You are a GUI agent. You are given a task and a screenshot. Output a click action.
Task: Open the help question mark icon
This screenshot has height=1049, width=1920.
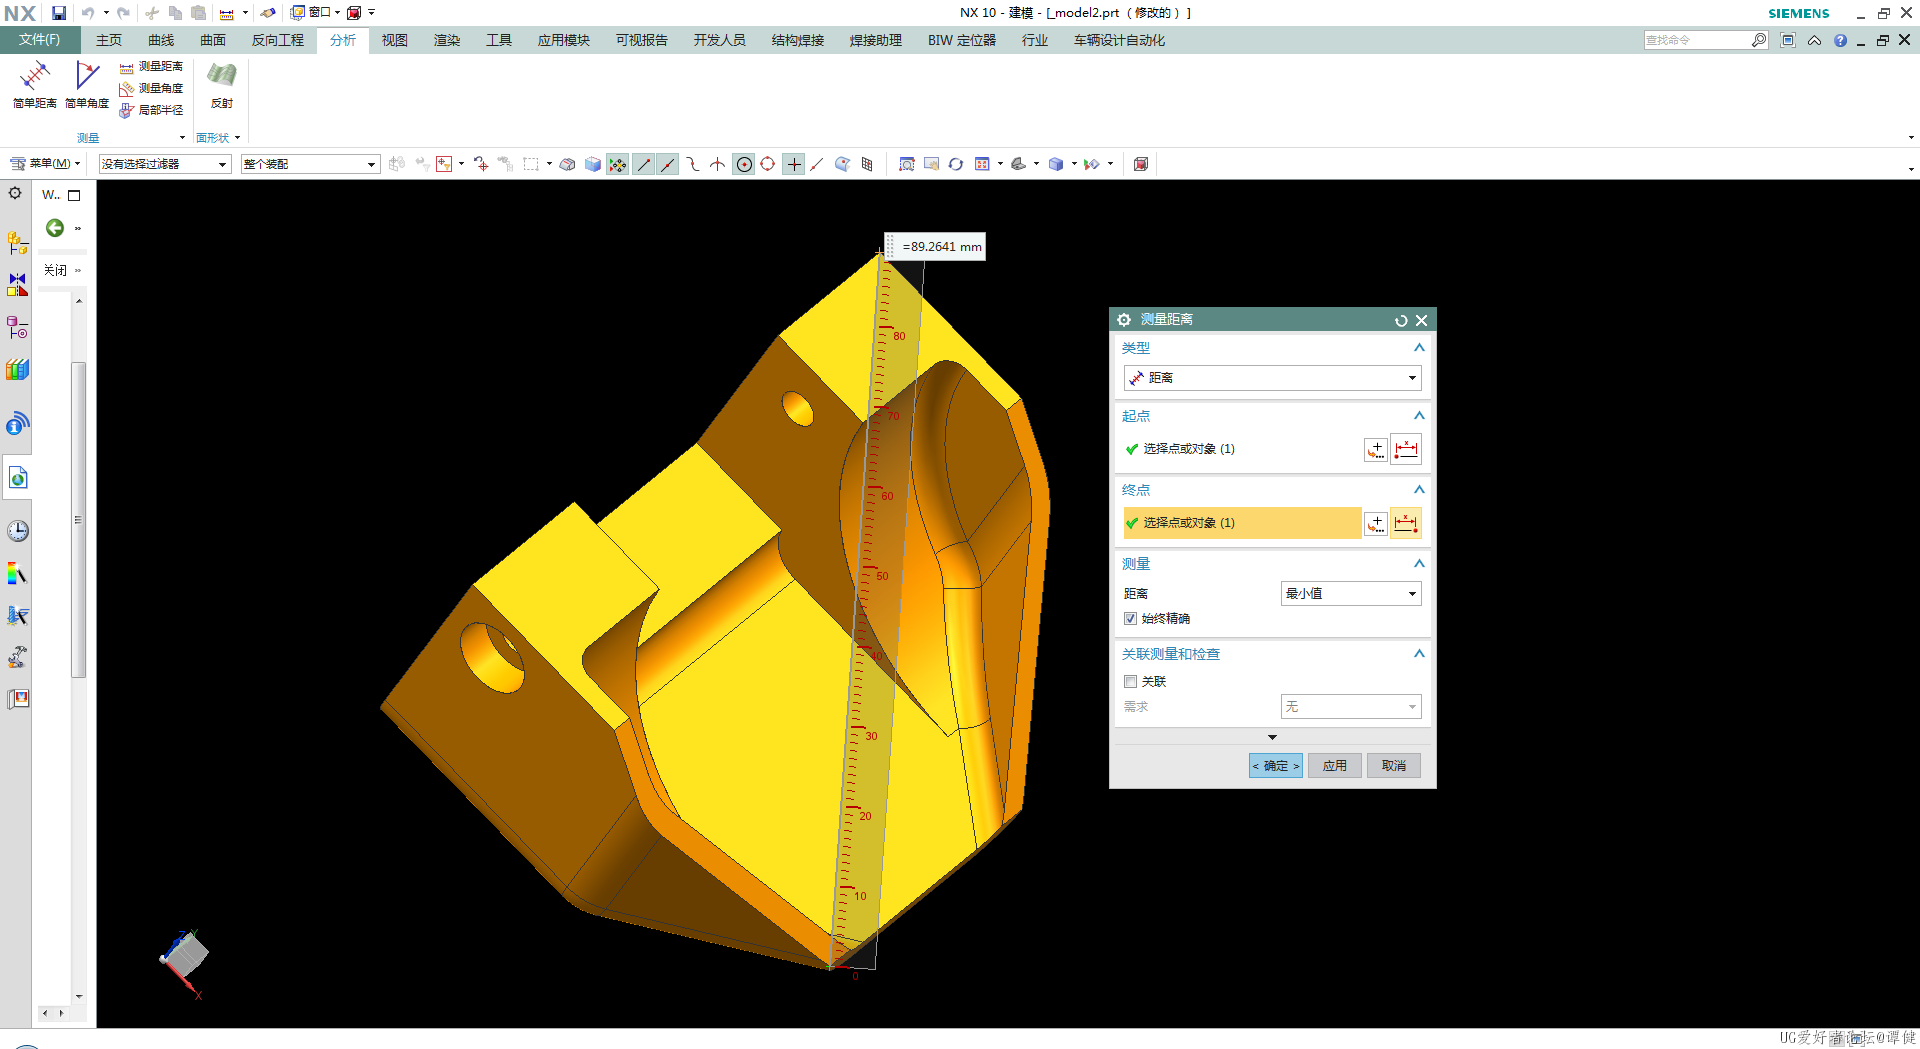pyautogui.click(x=1840, y=40)
